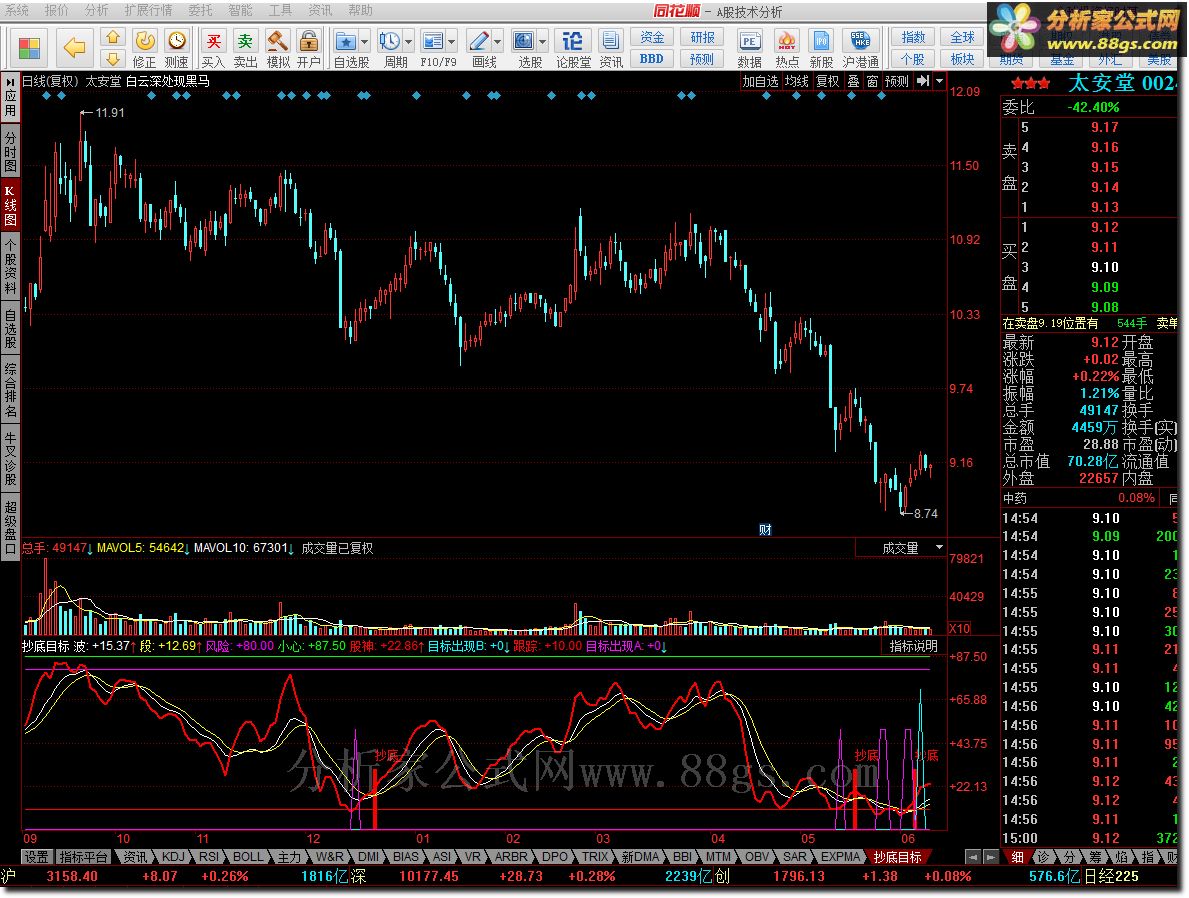The width and height of the screenshot is (1189, 898).
Task: Click the yellow up arrow button
Action: (112, 37)
